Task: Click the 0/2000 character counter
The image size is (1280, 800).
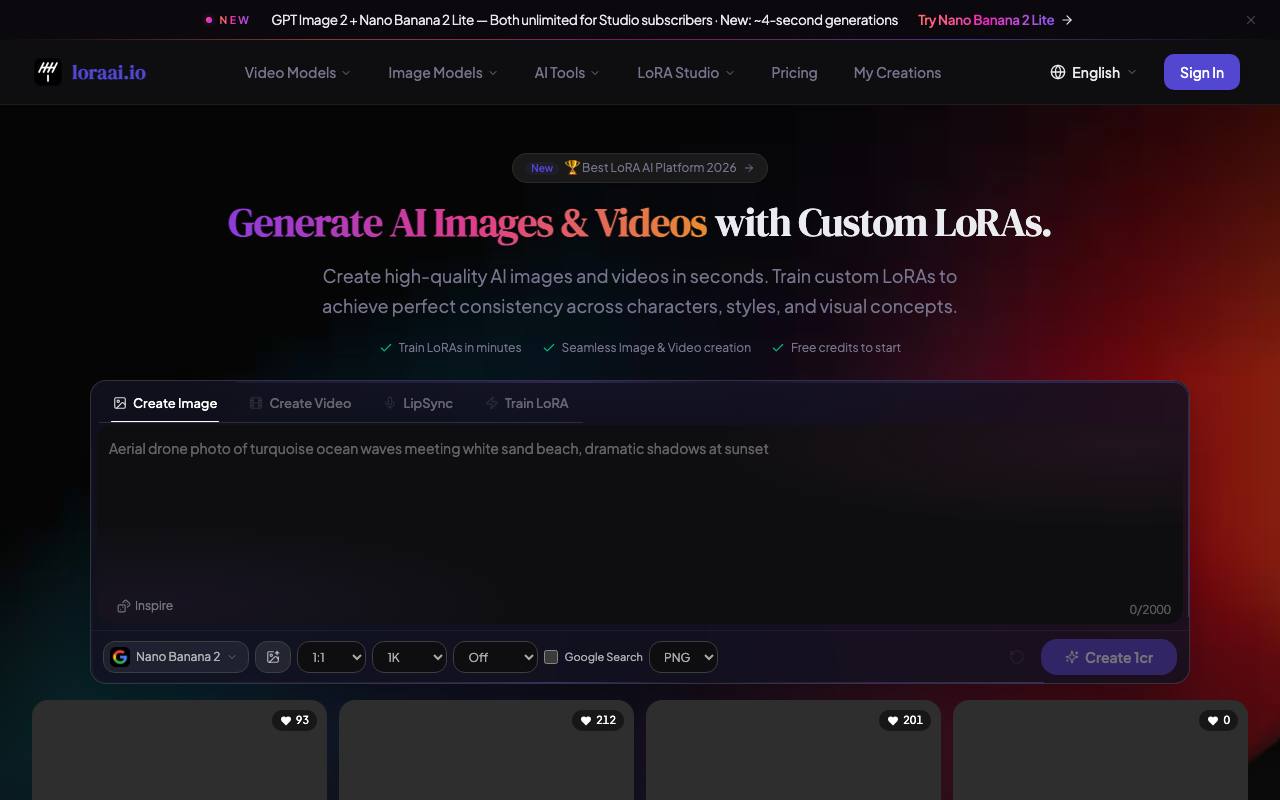Action: (1150, 609)
